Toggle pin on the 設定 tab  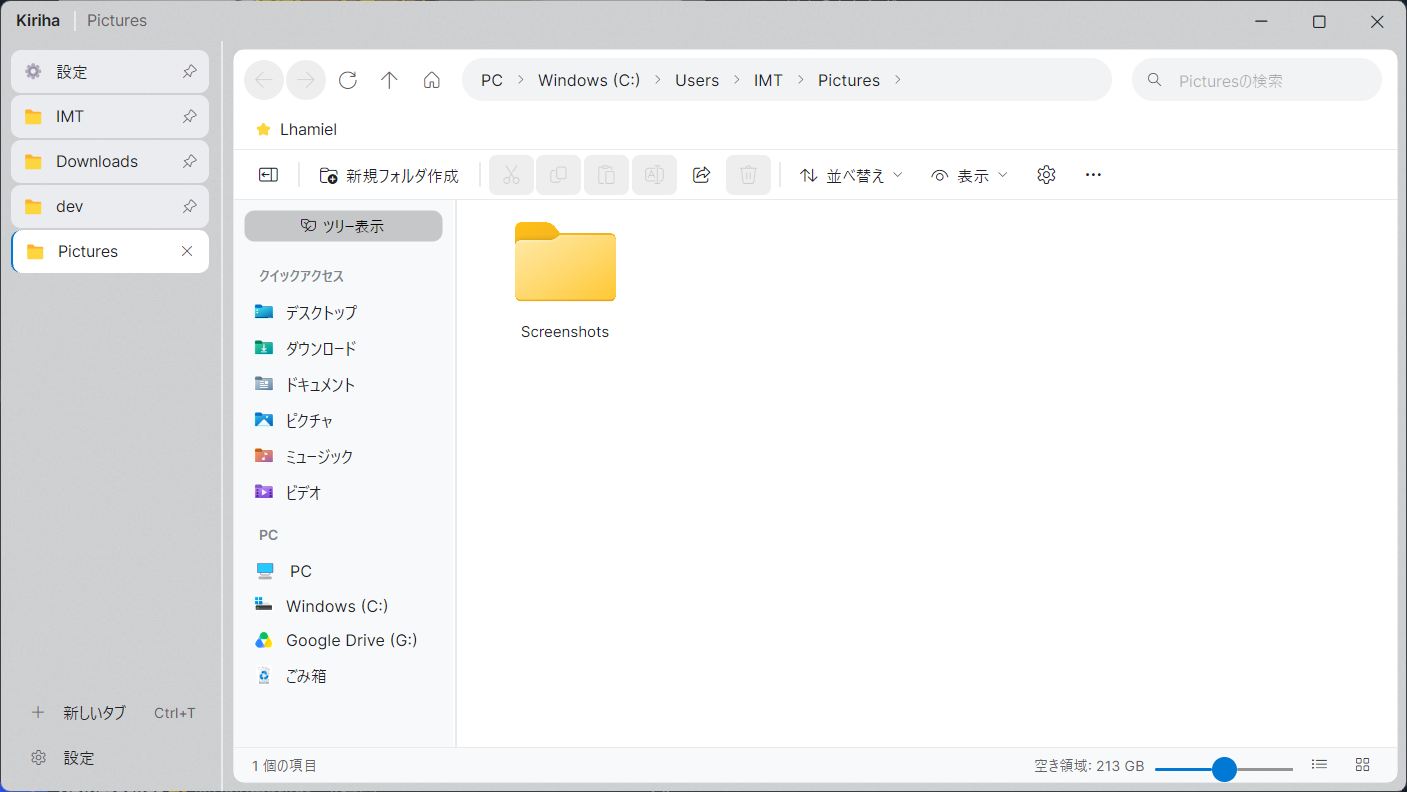(189, 72)
